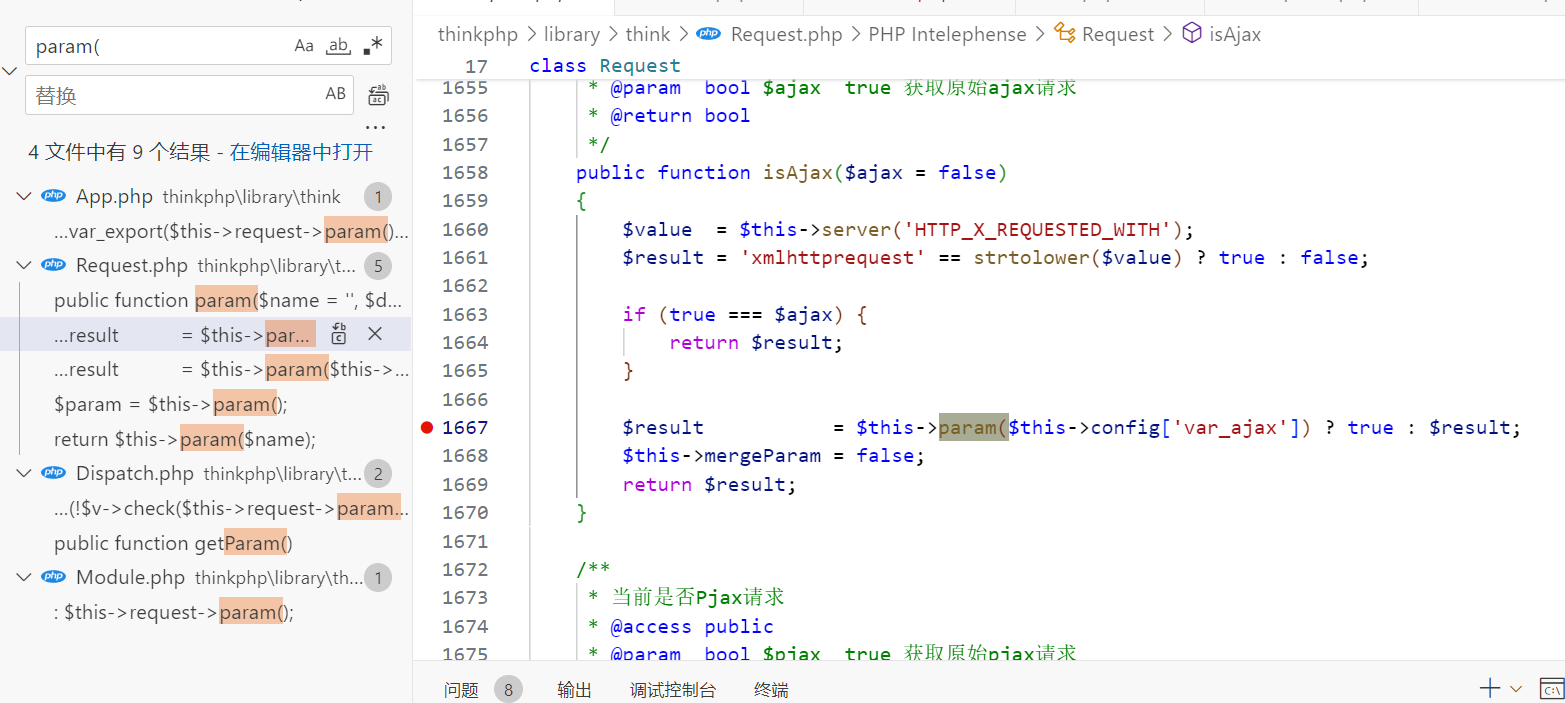Click the breakpoint dot on line 1667

click(x=428, y=428)
